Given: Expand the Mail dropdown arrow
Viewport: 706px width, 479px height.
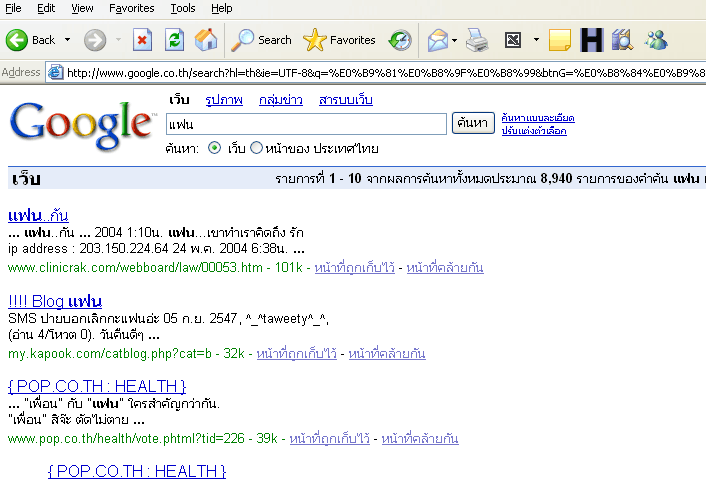Looking at the screenshot, I should coord(454,40).
